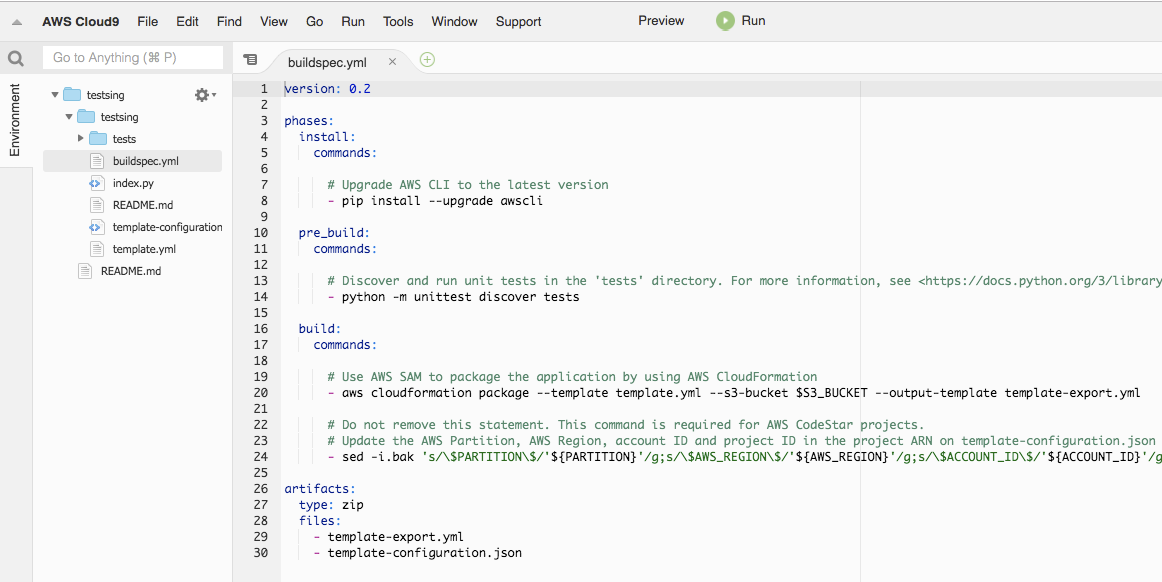Screen dimensions: 1162x582
Task: Click the 'version: 0.2' code line
Action: pyautogui.click(x=328, y=89)
